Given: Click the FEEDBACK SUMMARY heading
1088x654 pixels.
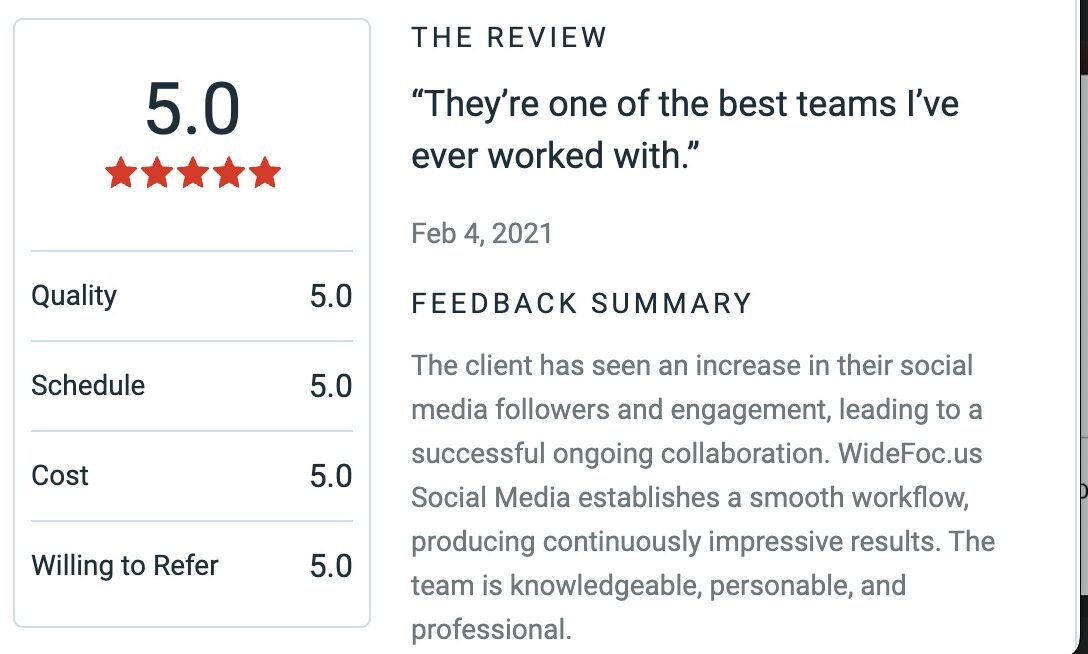Looking at the screenshot, I should tap(581, 304).
